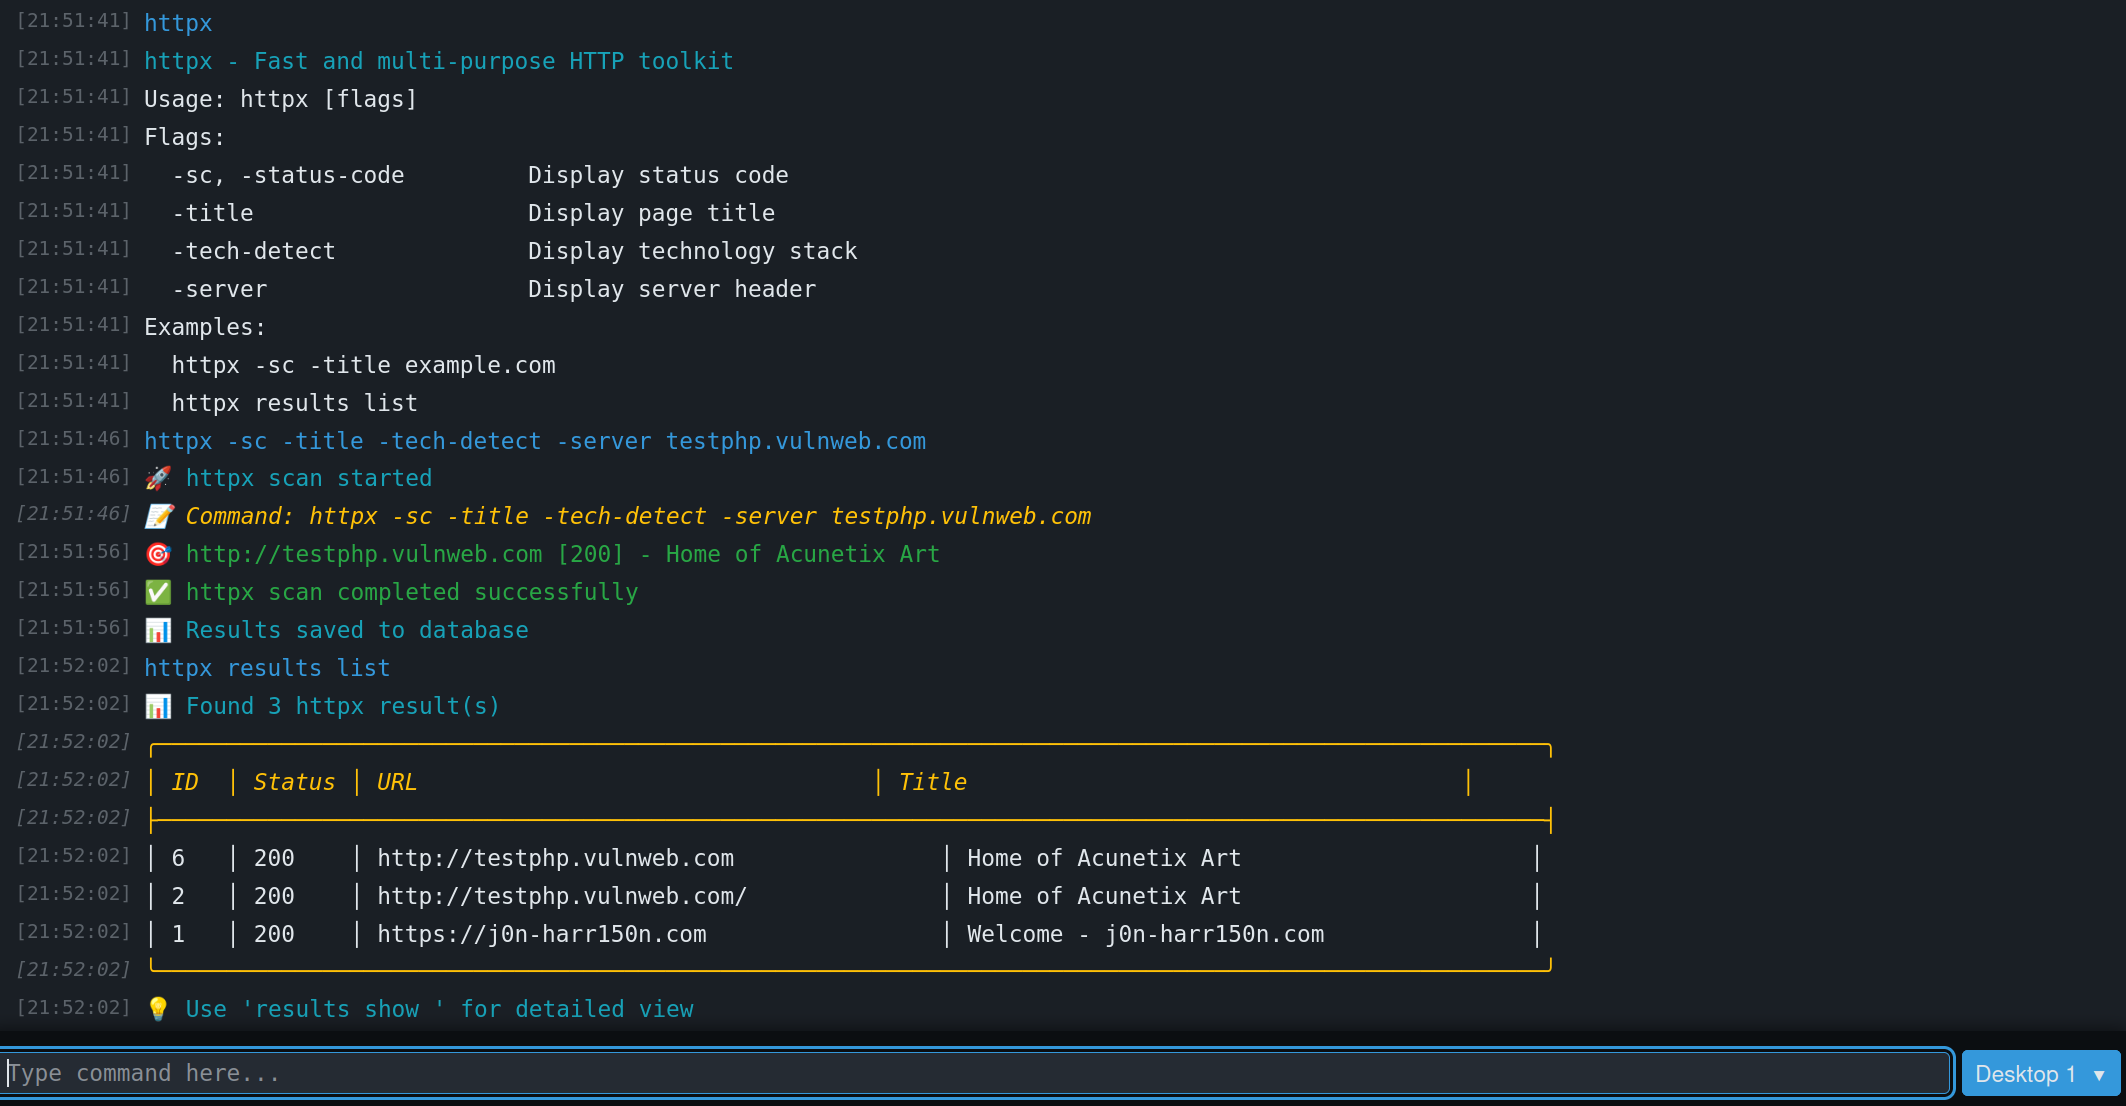Open the Desktop 1 dropdown
The width and height of the screenshot is (2126, 1106).
(2038, 1073)
